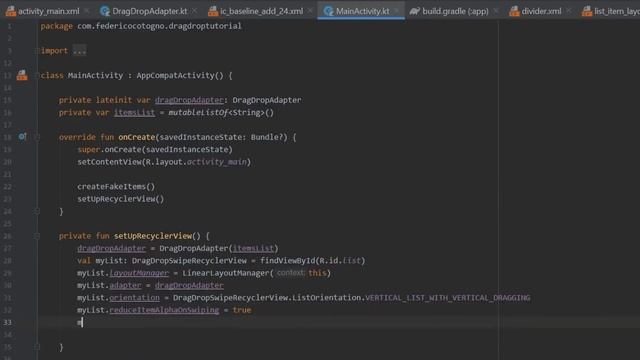This screenshot has height=360, width=640.
Task: Click super.onCreate(savedInstanceState) call
Action: point(155,149)
